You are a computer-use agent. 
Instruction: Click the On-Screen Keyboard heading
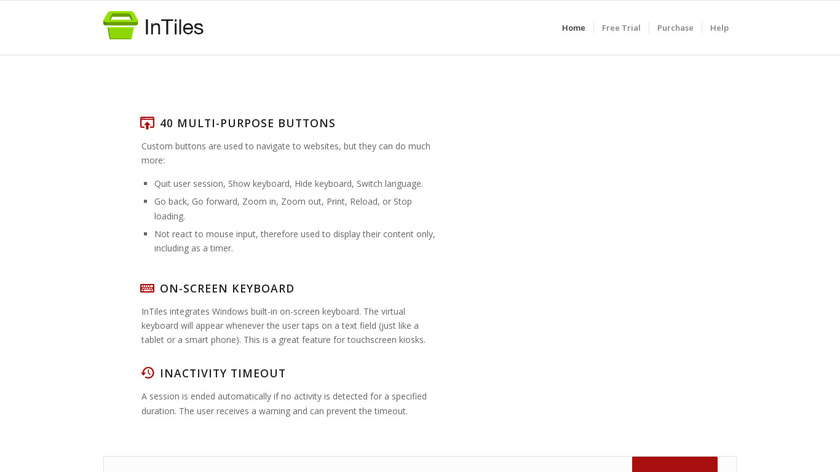pyautogui.click(x=227, y=288)
